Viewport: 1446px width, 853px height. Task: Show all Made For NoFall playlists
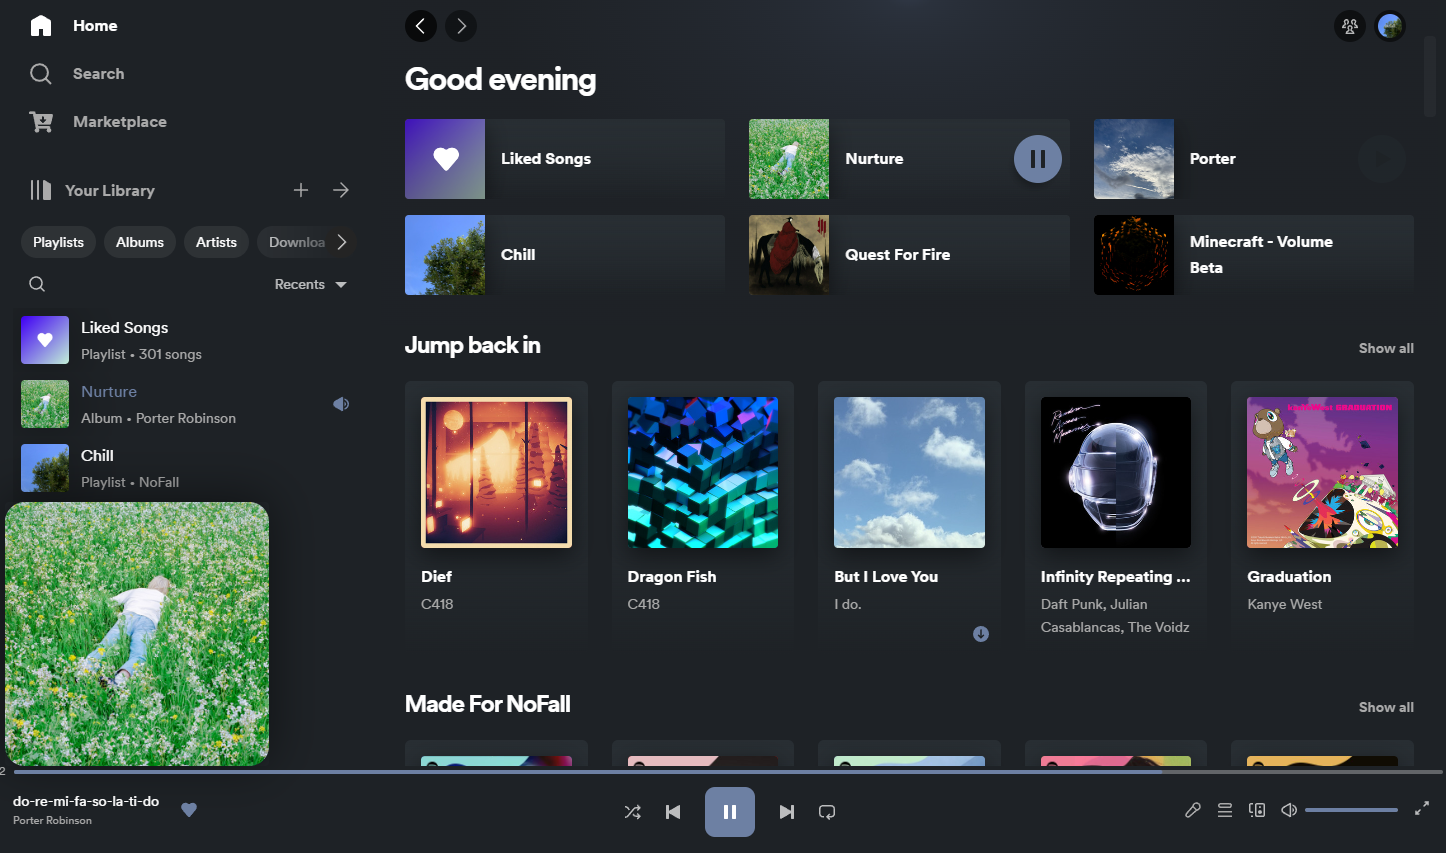click(x=1386, y=707)
